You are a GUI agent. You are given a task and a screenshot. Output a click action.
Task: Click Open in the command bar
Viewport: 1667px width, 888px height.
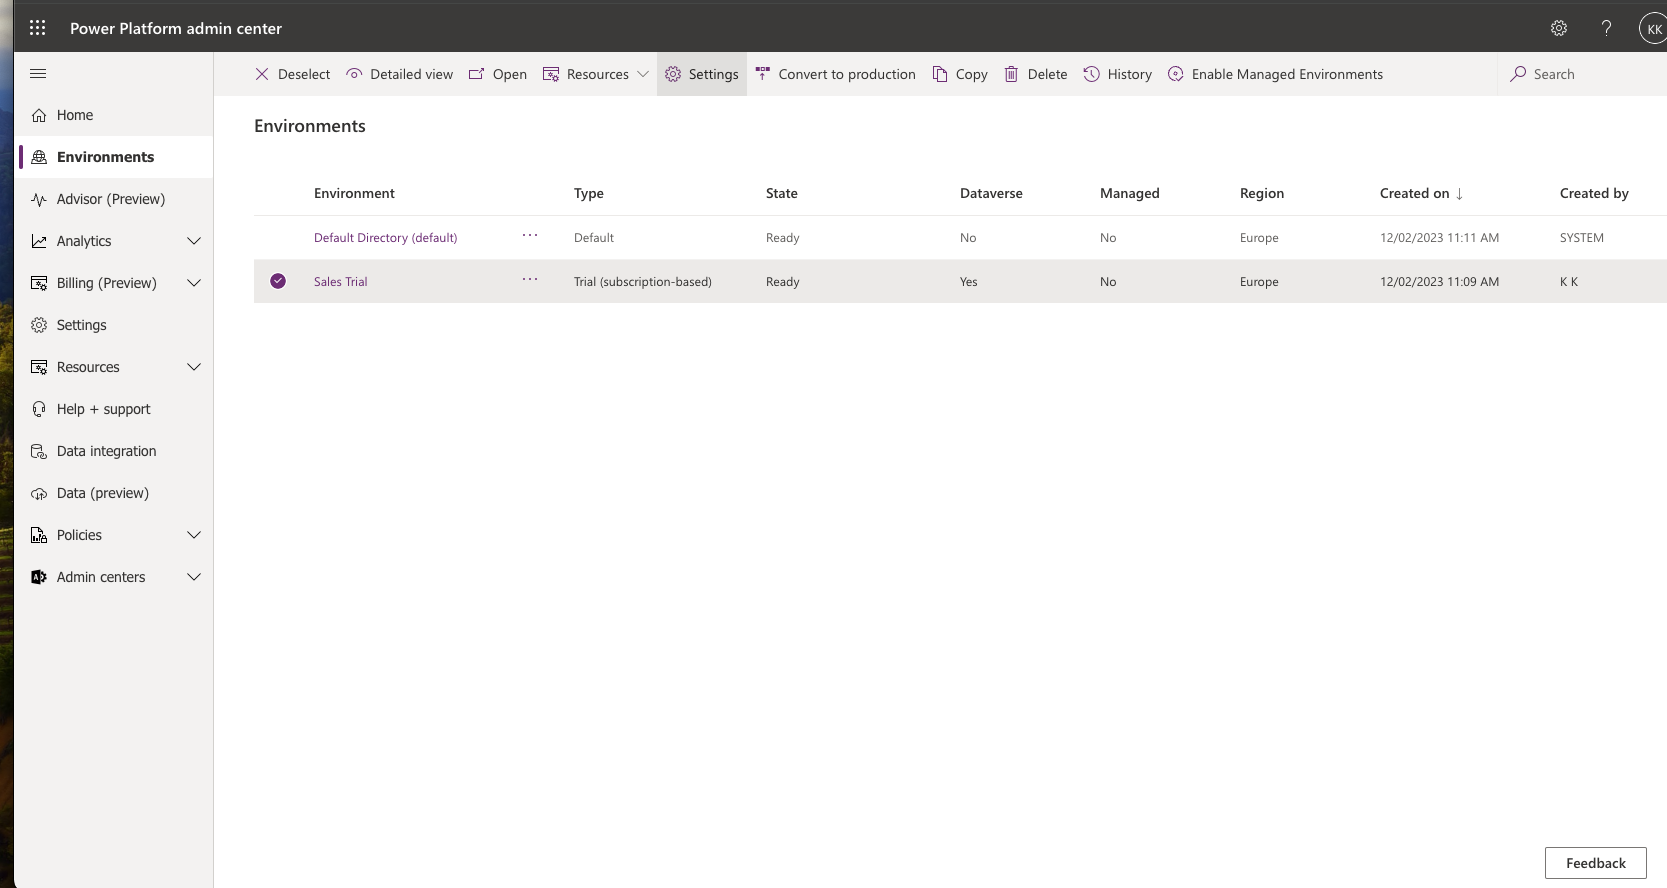pos(498,74)
